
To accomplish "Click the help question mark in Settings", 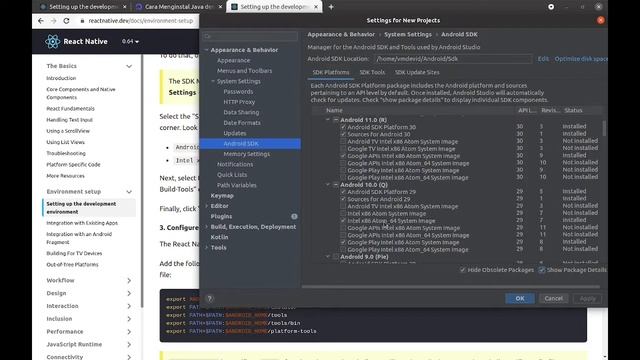I will [x=209, y=298].
